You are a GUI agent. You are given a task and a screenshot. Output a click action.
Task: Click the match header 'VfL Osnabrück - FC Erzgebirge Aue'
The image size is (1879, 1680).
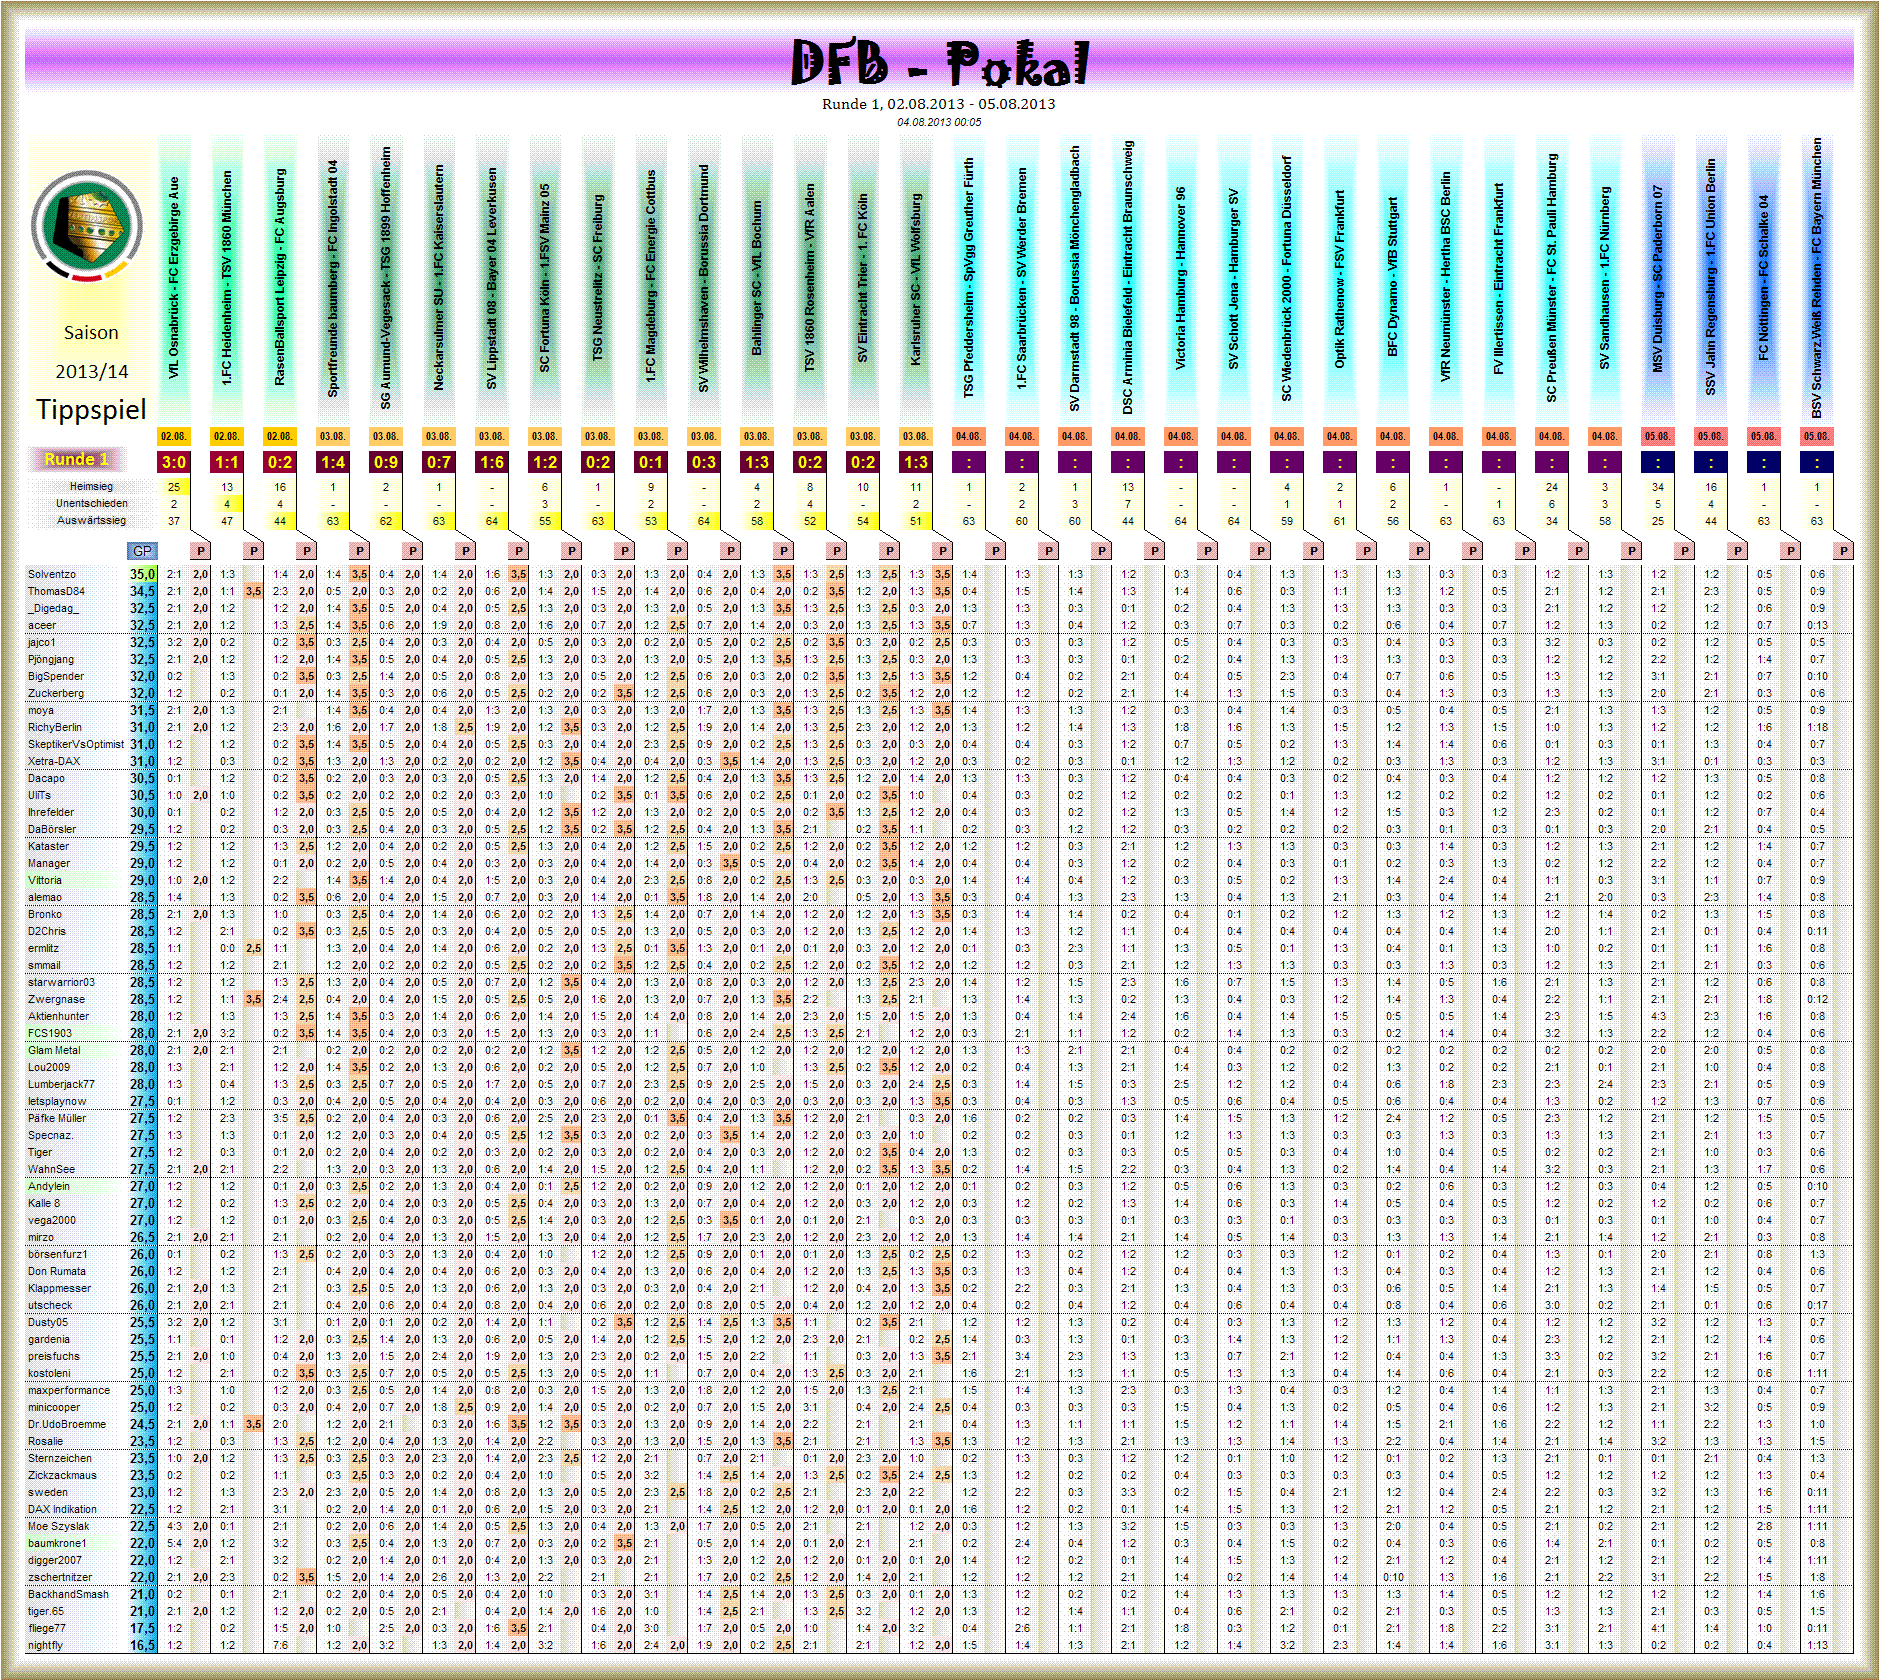[174, 278]
